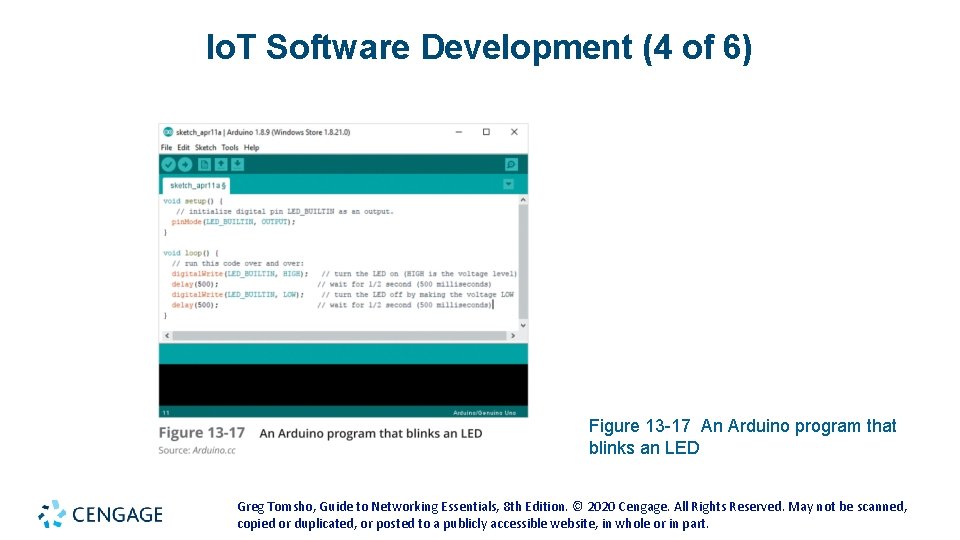Click the Cengage logo
Viewport: 960px width, 540px height.
coord(100,514)
